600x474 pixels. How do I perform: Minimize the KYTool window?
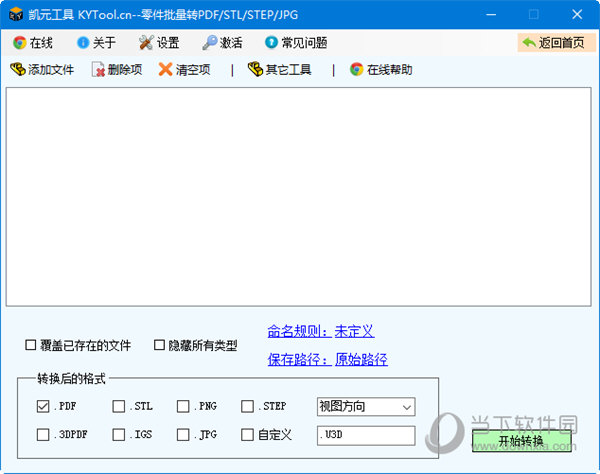pyautogui.click(x=491, y=15)
